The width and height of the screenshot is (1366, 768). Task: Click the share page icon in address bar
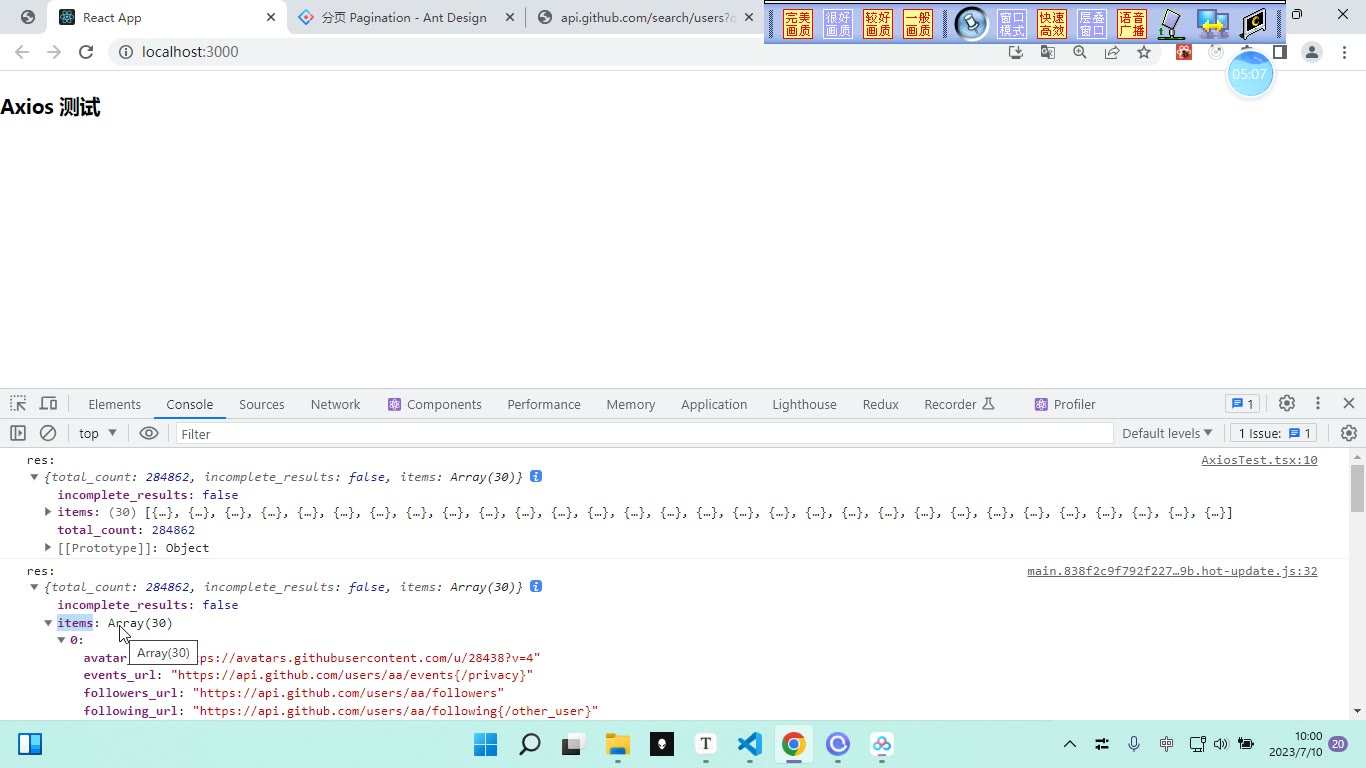(x=1112, y=53)
